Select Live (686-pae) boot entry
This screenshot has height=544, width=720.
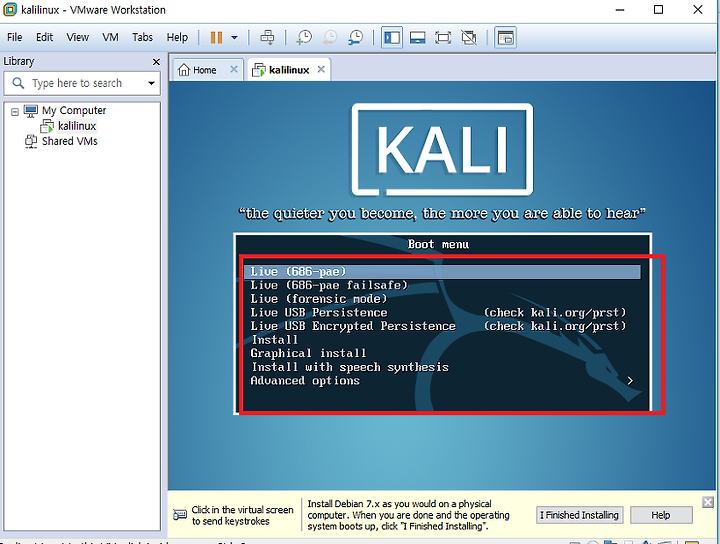442,272
